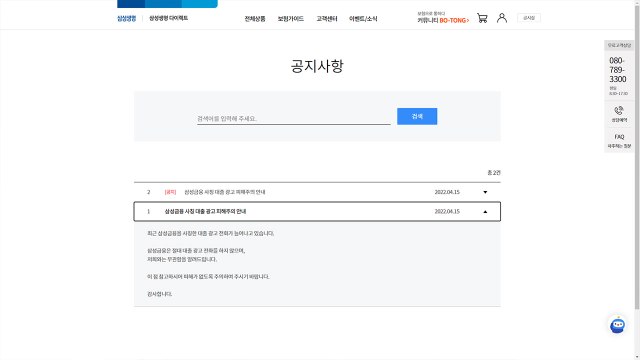Click the 2022.04.15 date on notice 2

[x=447, y=192]
